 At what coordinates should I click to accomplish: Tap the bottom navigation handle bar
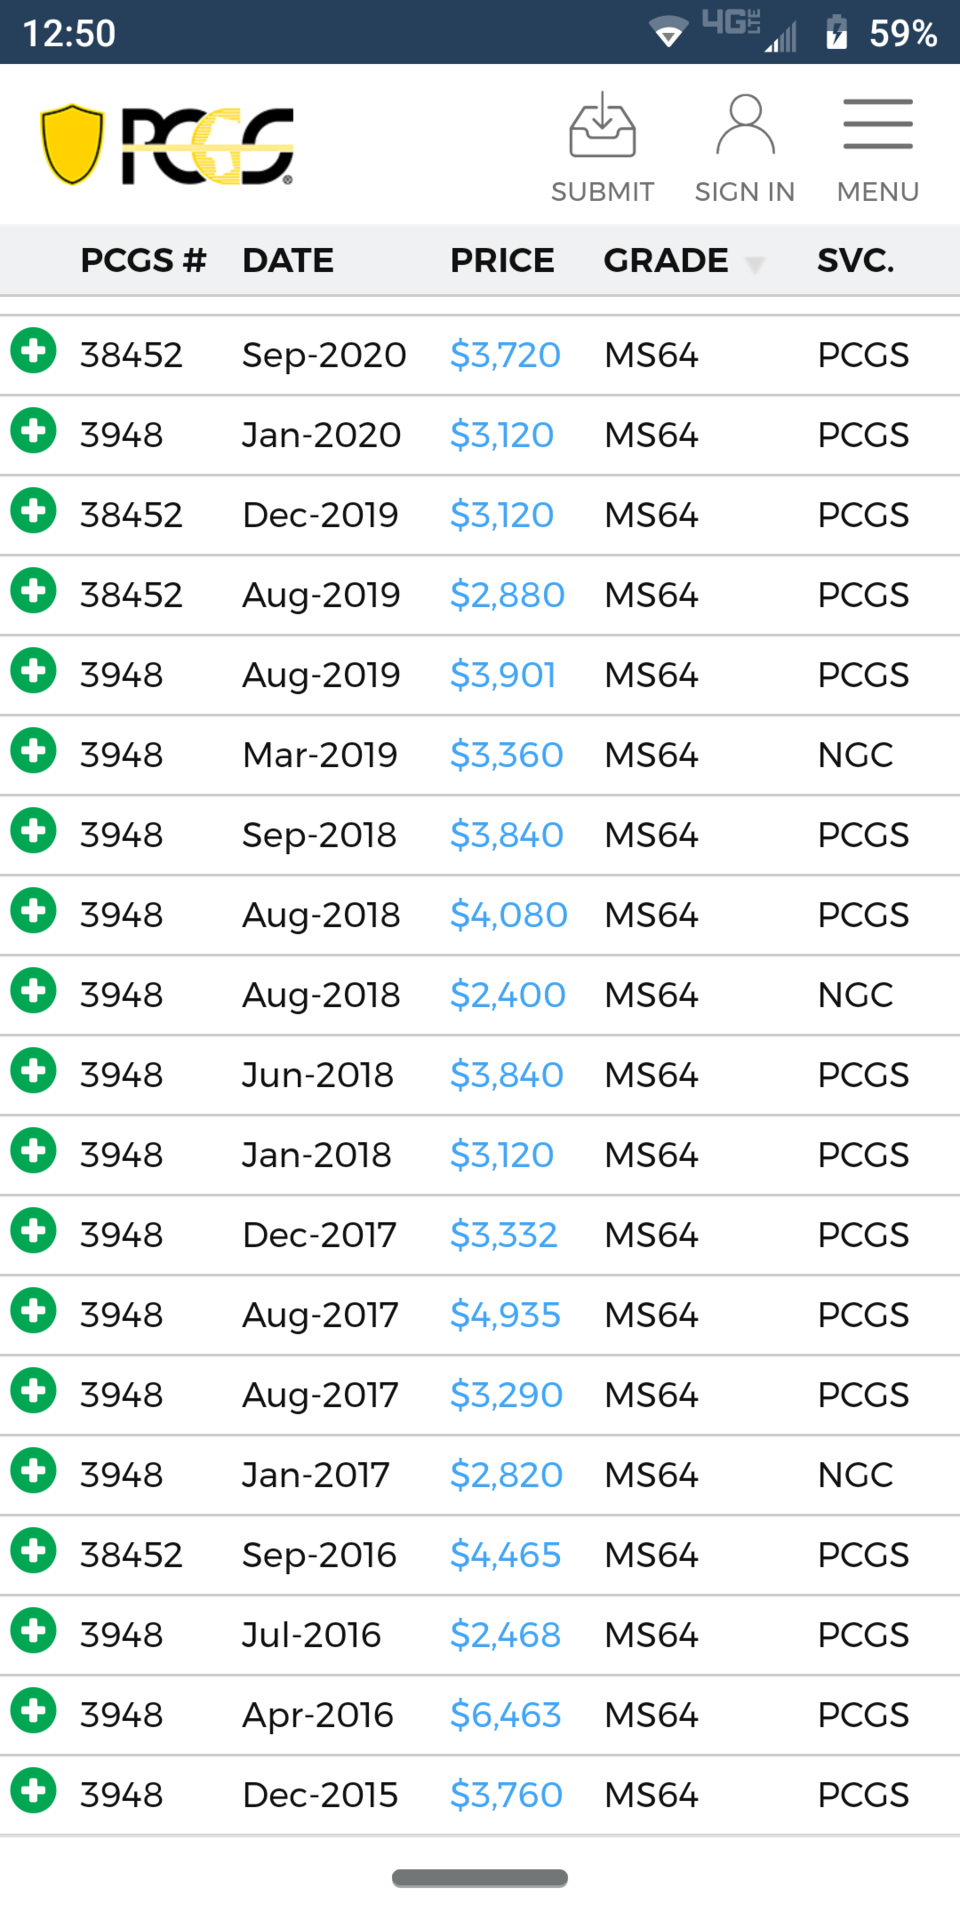click(480, 1878)
